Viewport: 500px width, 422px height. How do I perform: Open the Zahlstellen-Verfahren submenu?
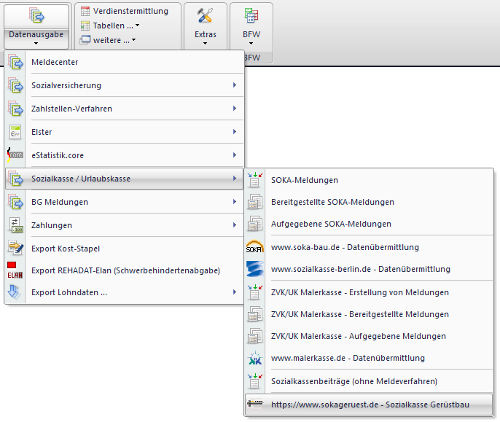pos(125,109)
